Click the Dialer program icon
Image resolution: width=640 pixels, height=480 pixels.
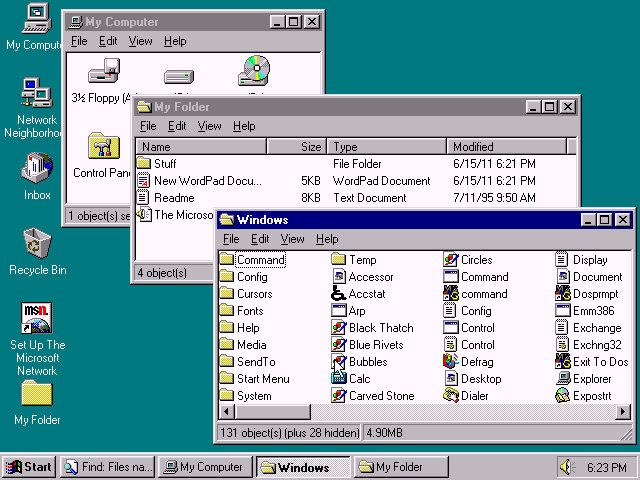[x=451, y=396]
